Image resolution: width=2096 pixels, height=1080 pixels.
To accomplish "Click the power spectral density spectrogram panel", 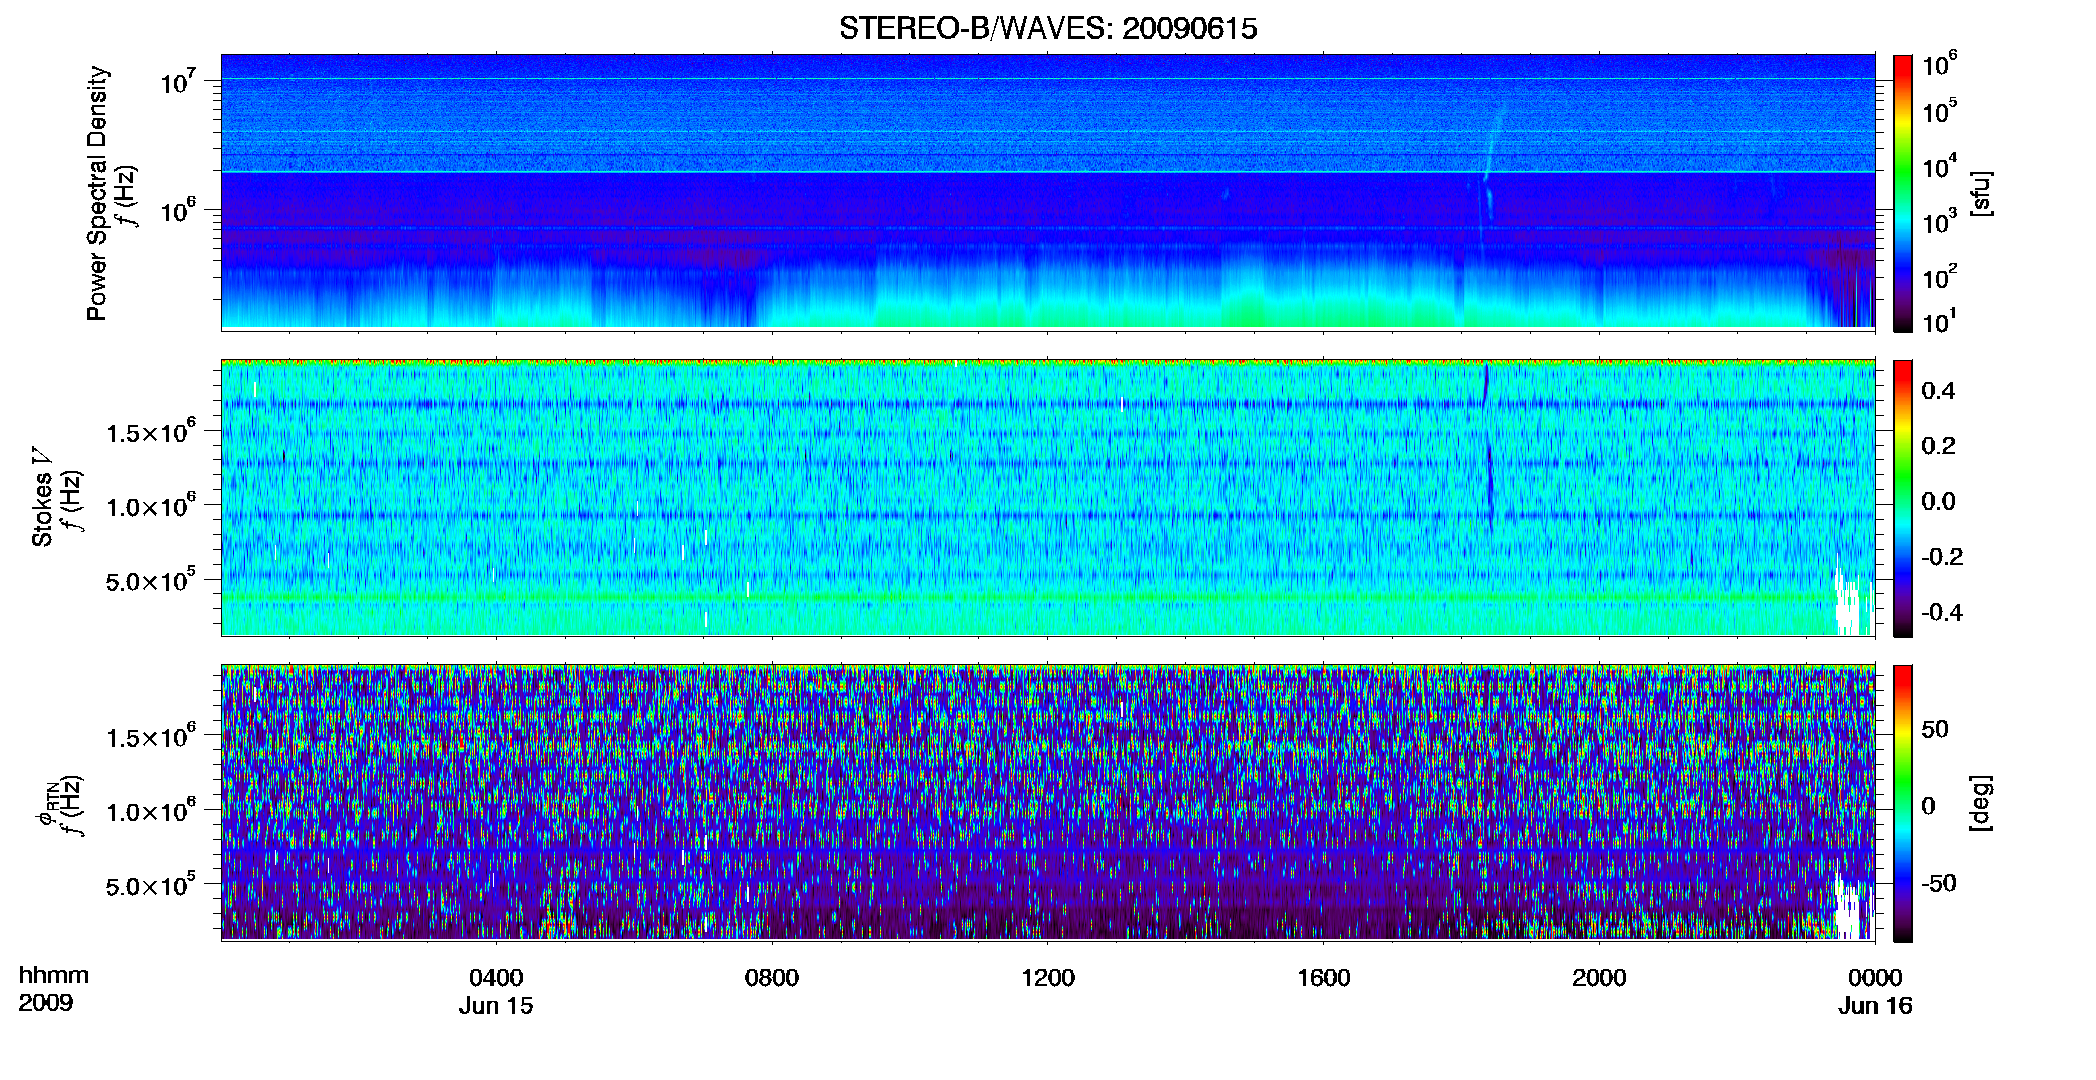I will click(1048, 191).
